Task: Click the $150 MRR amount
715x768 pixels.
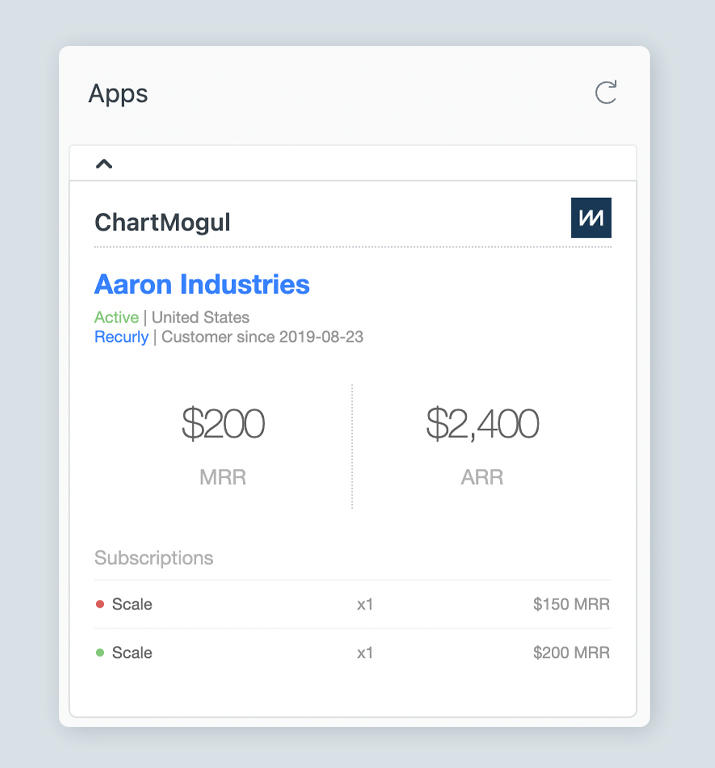Action: coord(572,604)
